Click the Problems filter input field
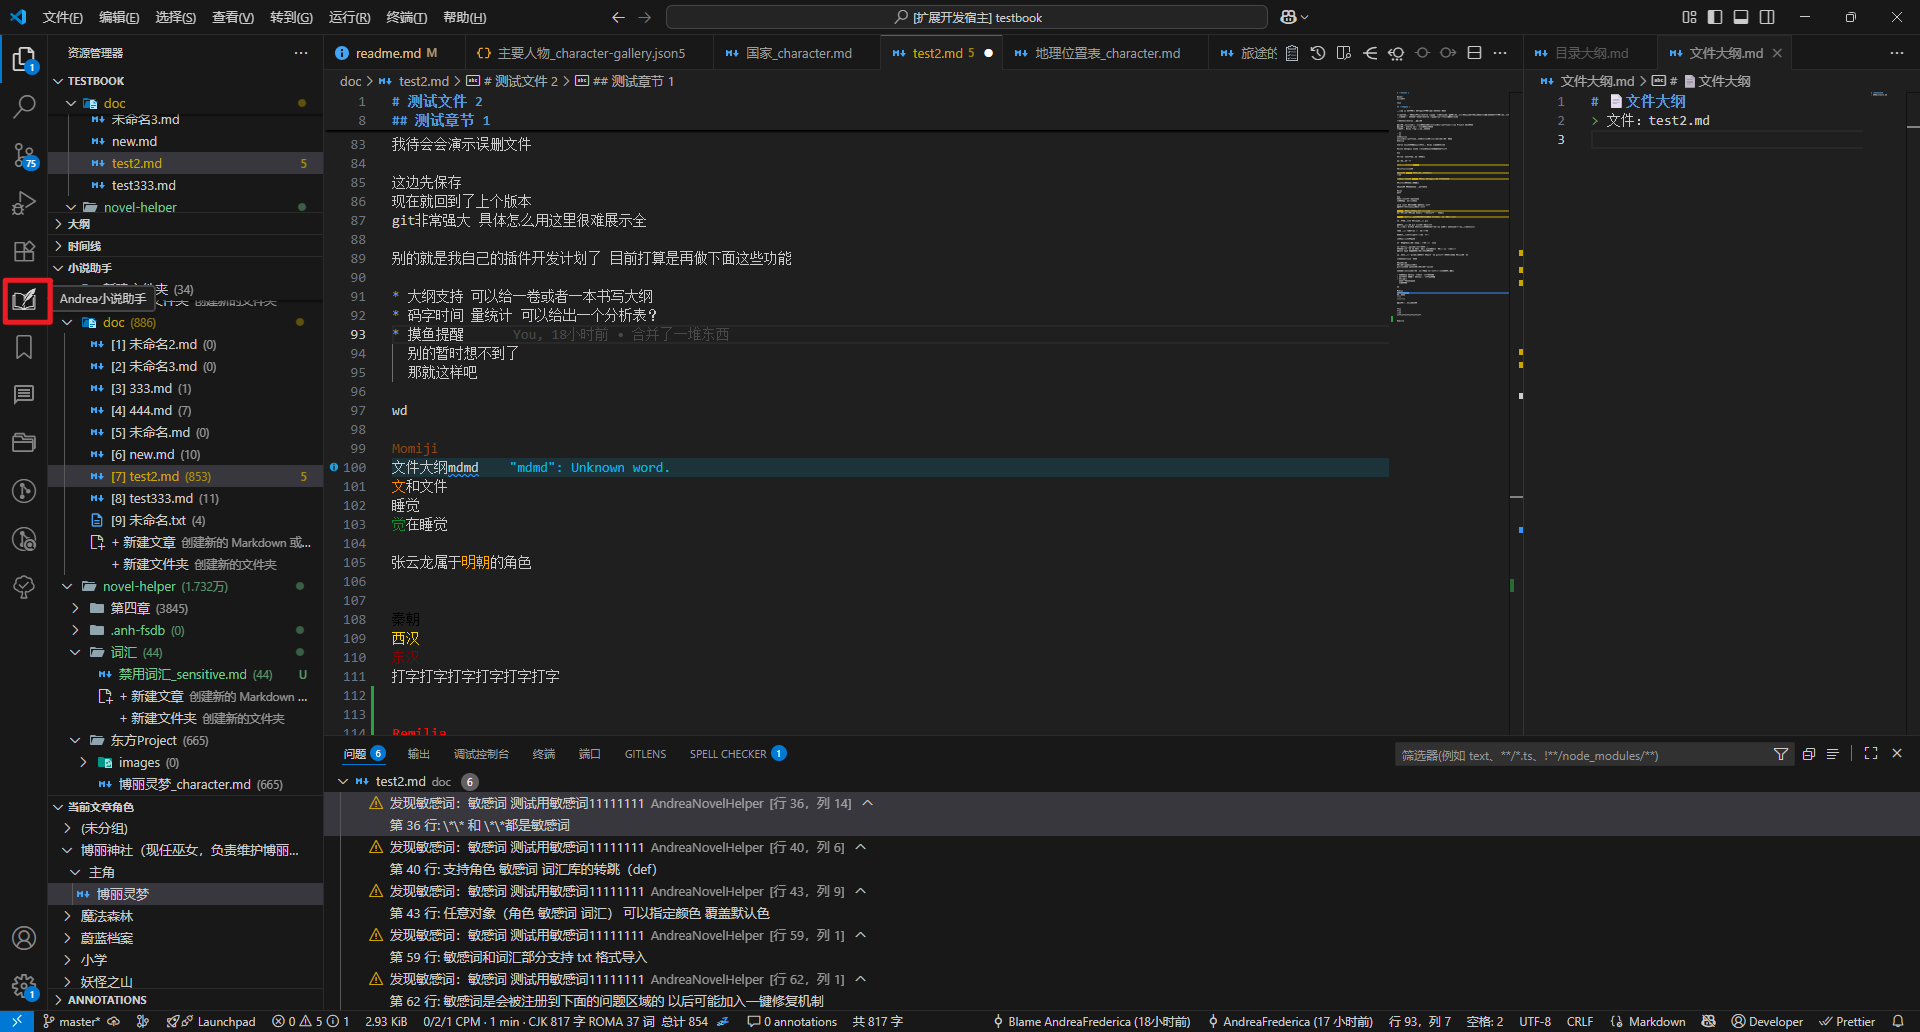The width and height of the screenshot is (1920, 1032). coord(1580,755)
